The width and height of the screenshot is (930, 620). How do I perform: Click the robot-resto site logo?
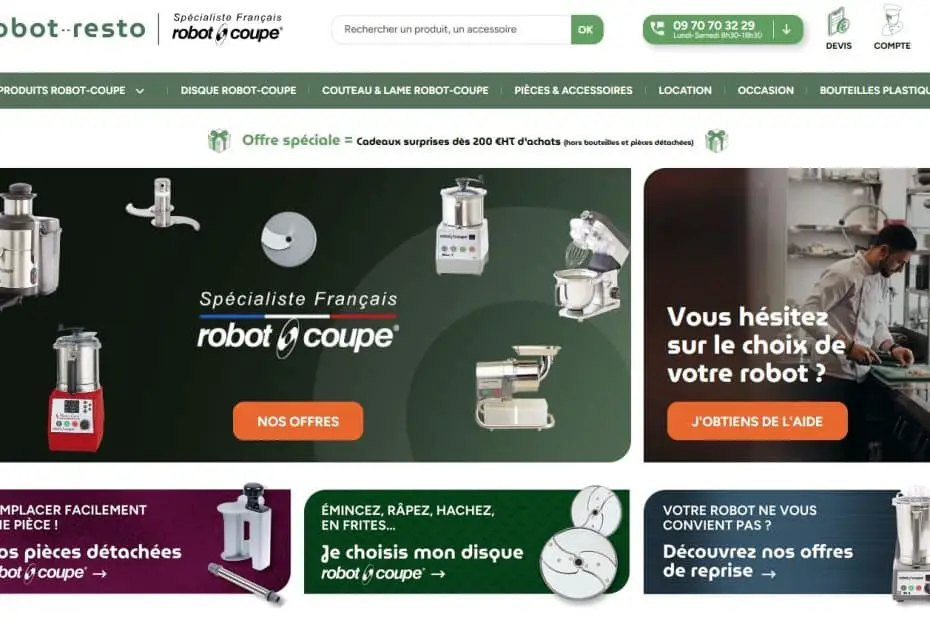coord(72,28)
